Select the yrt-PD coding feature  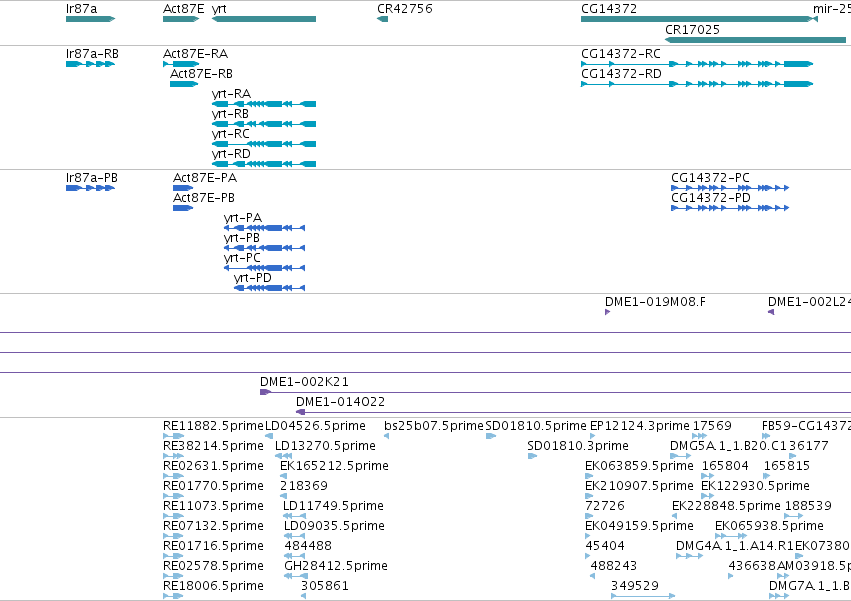pyautogui.click(x=269, y=288)
